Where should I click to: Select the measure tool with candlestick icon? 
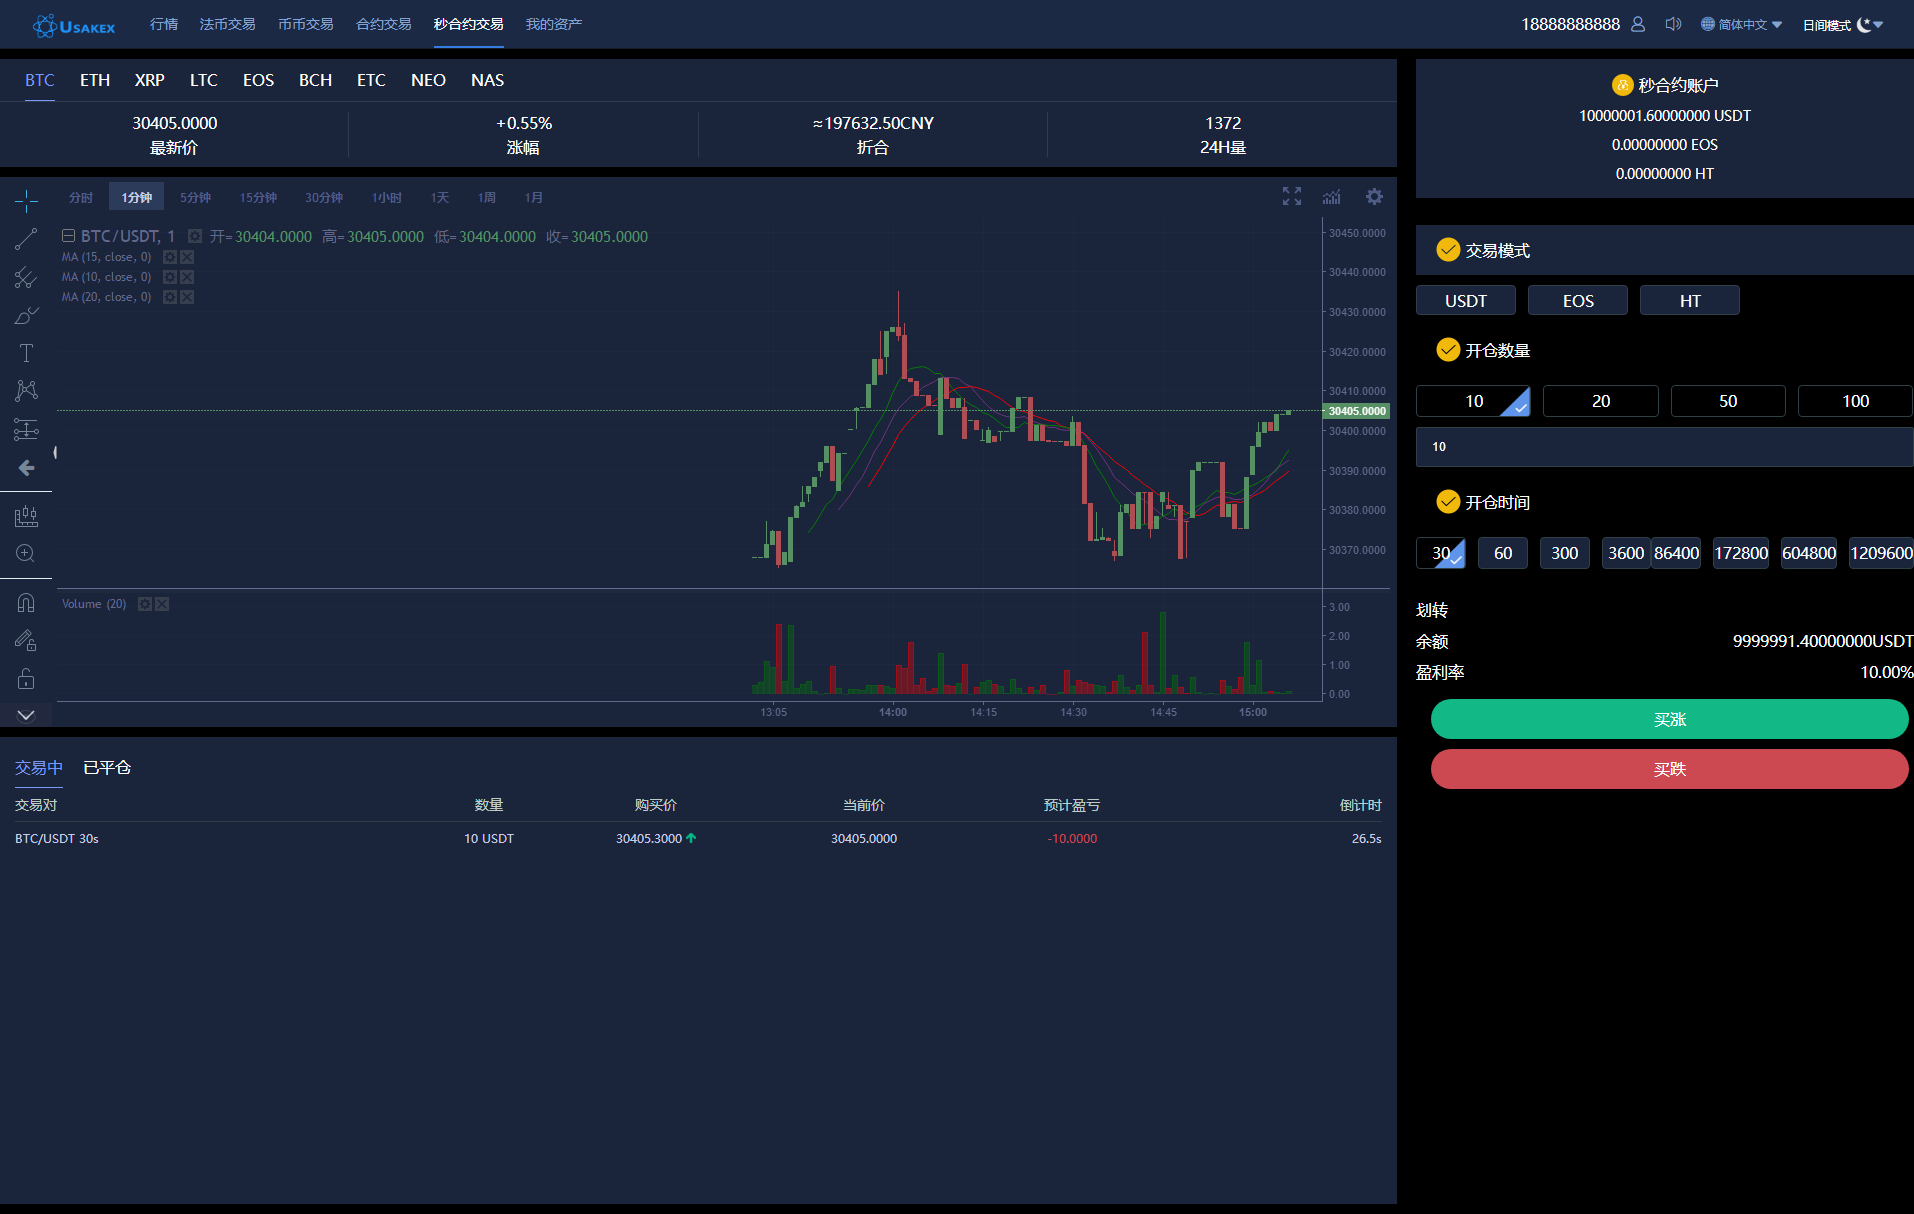tap(26, 516)
